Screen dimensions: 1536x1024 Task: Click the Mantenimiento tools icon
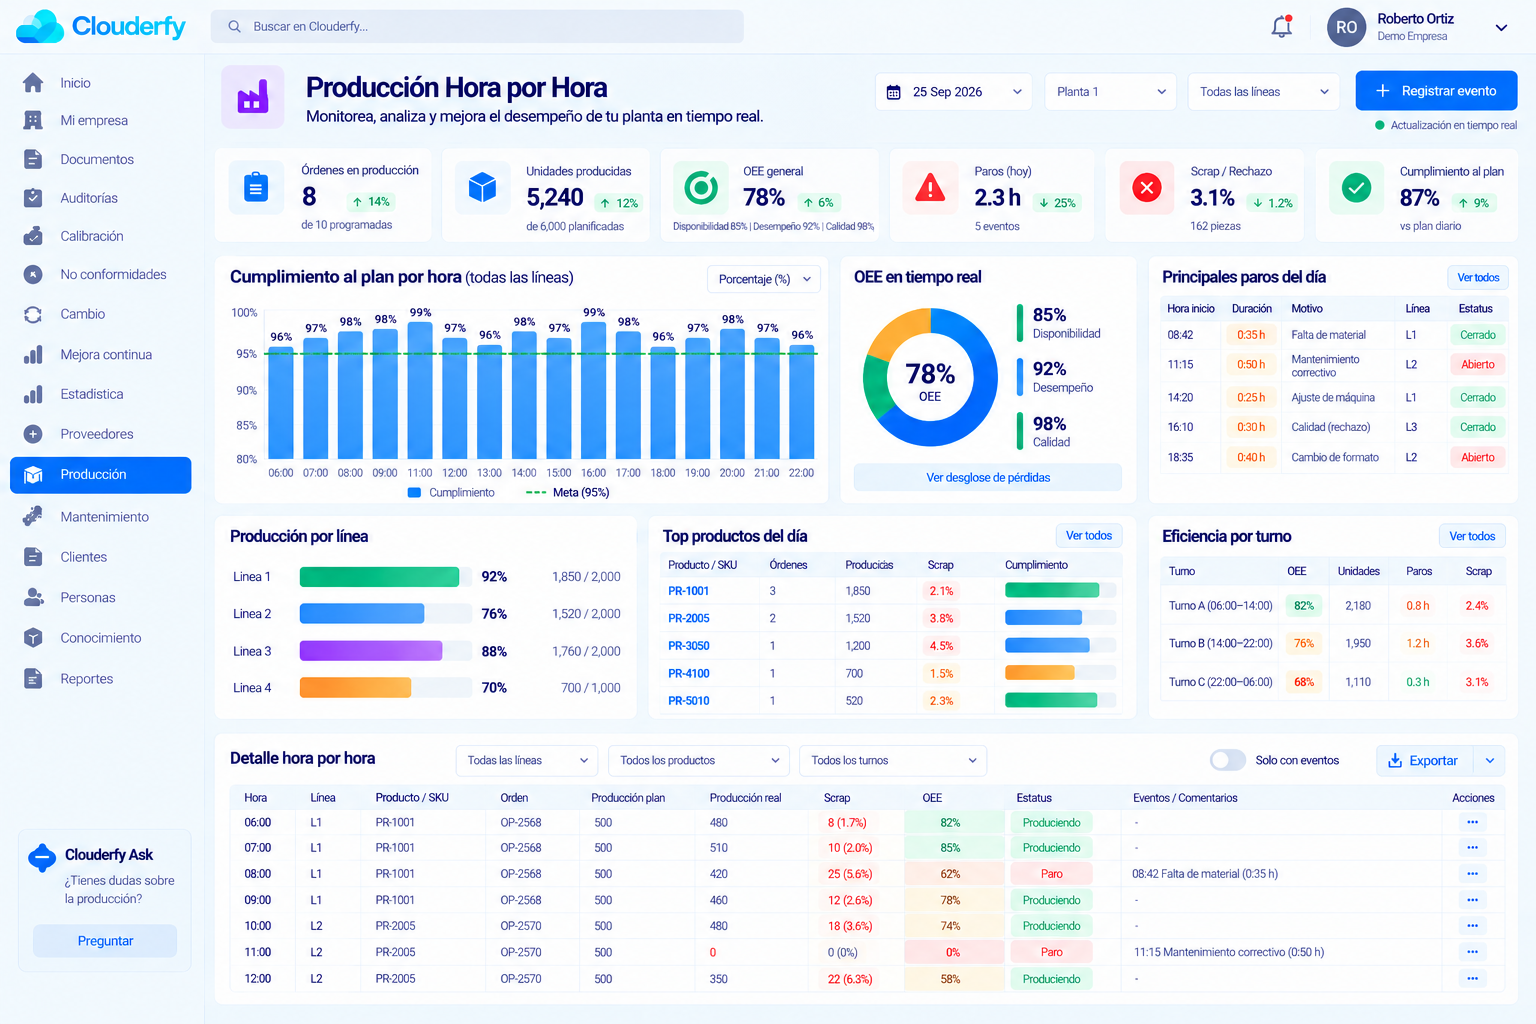(x=33, y=516)
